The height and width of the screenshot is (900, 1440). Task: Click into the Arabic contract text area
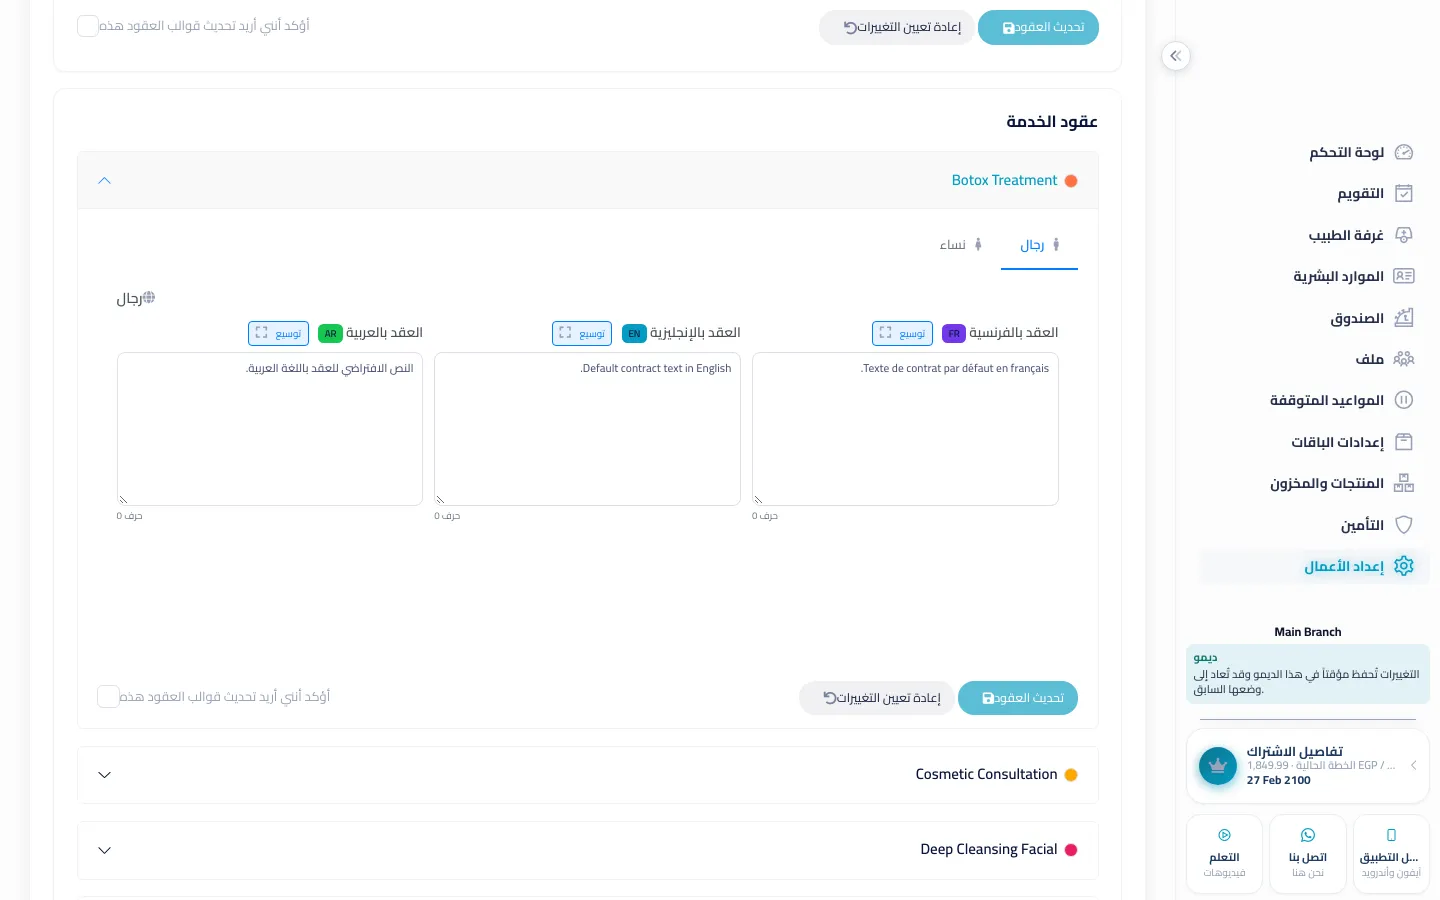(270, 429)
